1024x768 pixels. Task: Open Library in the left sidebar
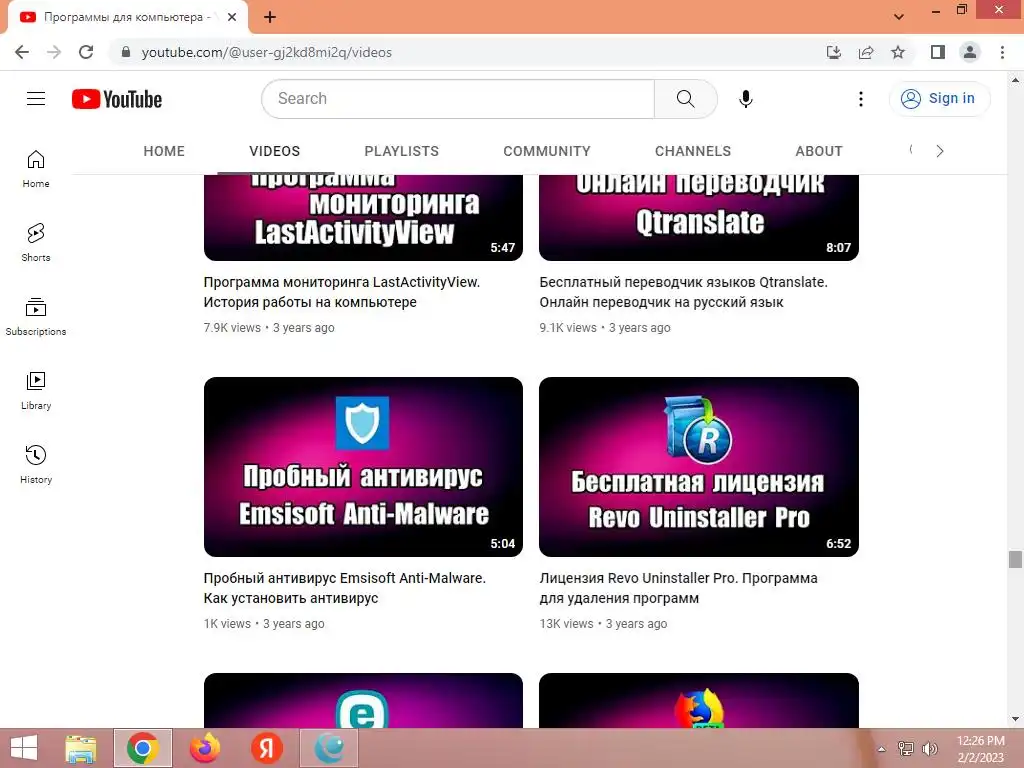36,391
